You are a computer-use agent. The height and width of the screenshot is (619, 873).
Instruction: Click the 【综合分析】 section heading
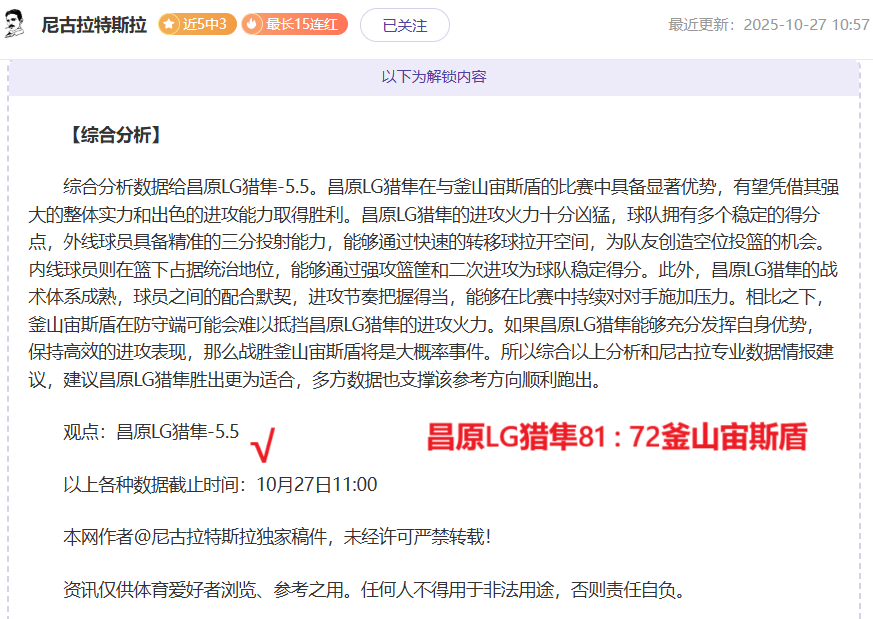(x=112, y=135)
